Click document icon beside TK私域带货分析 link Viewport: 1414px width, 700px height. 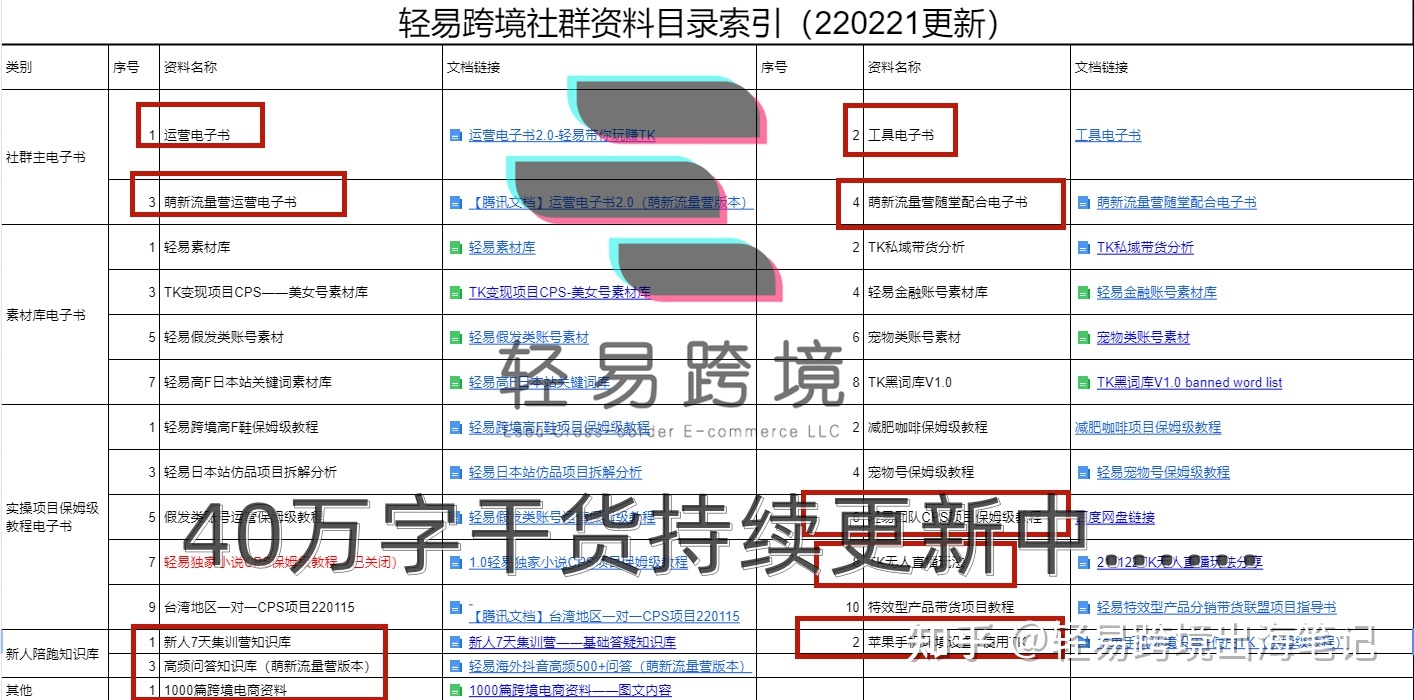1083,247
